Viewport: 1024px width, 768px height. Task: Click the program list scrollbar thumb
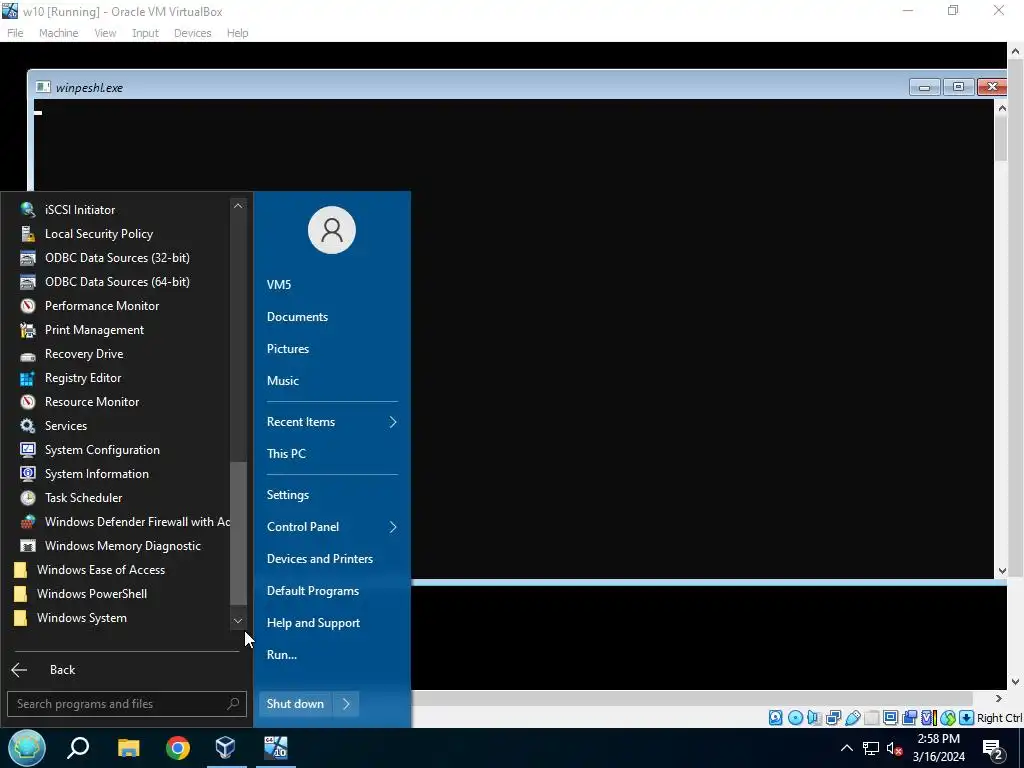(238, 533)
